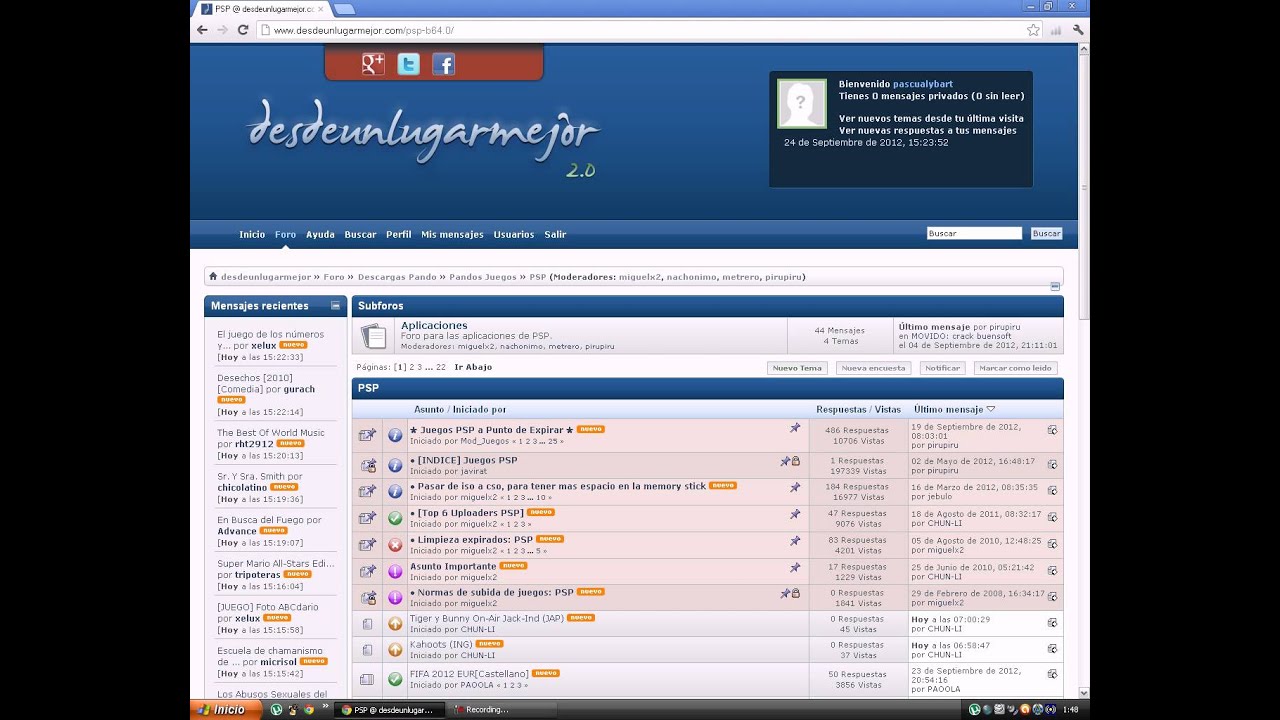Screen dimensions: 1280x720
Task: Open Ayuda in the navigation menu
Action: 320,235
